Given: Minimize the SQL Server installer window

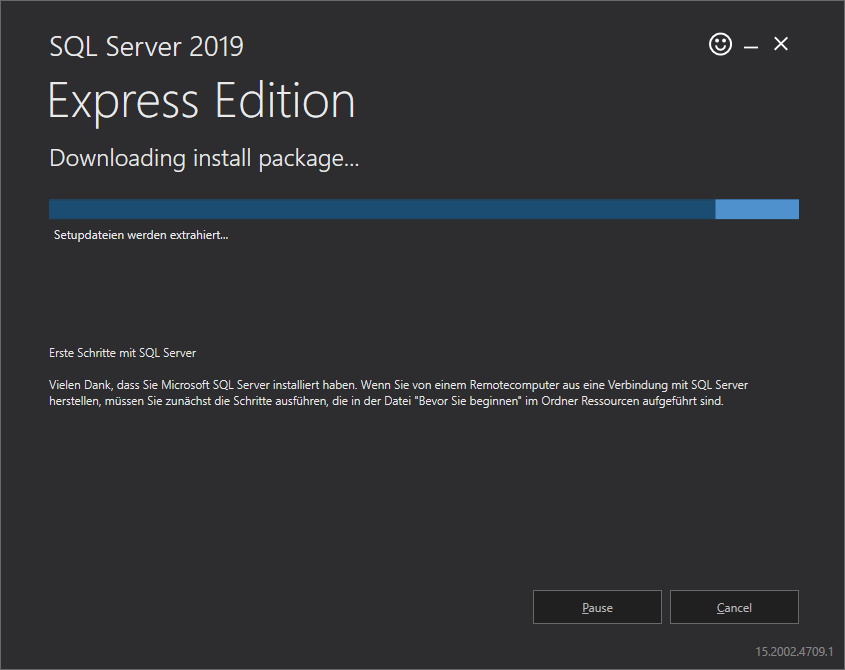Looking at the screenshot, I should [751, 47].
